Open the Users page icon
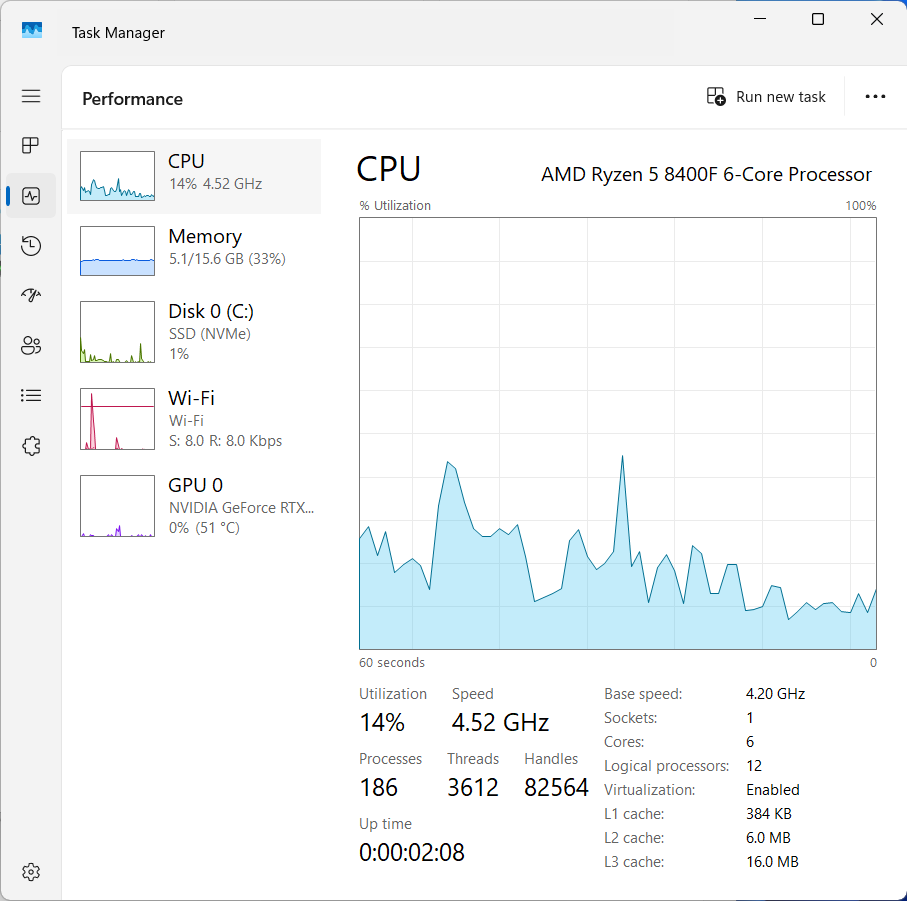907x901 pixels. point(31,346)
